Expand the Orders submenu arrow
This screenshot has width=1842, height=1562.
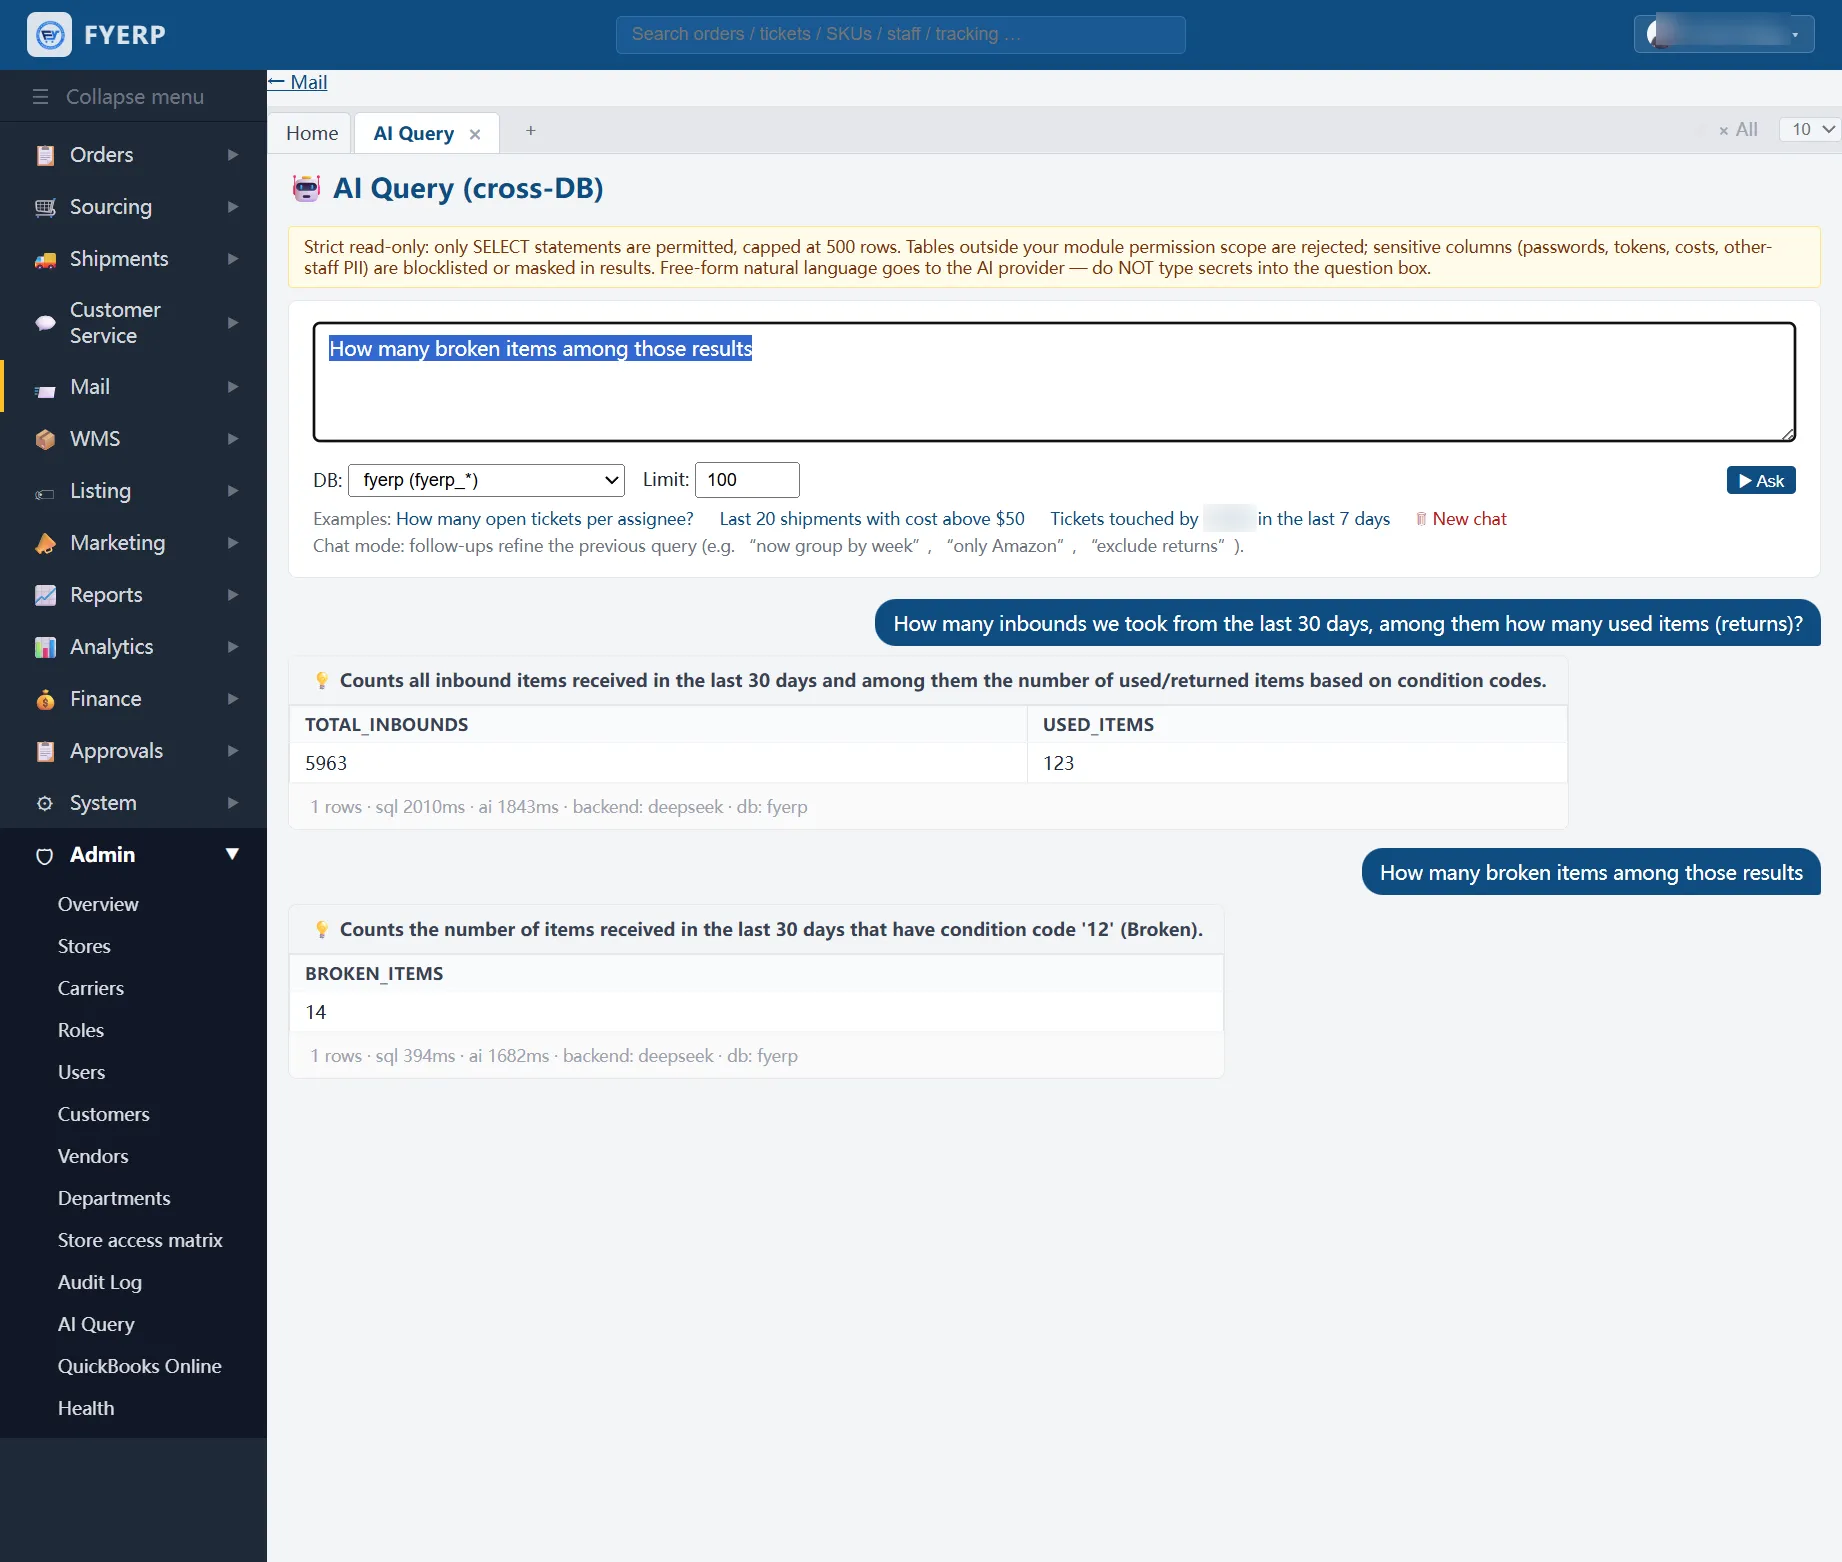tap(233, 155)
